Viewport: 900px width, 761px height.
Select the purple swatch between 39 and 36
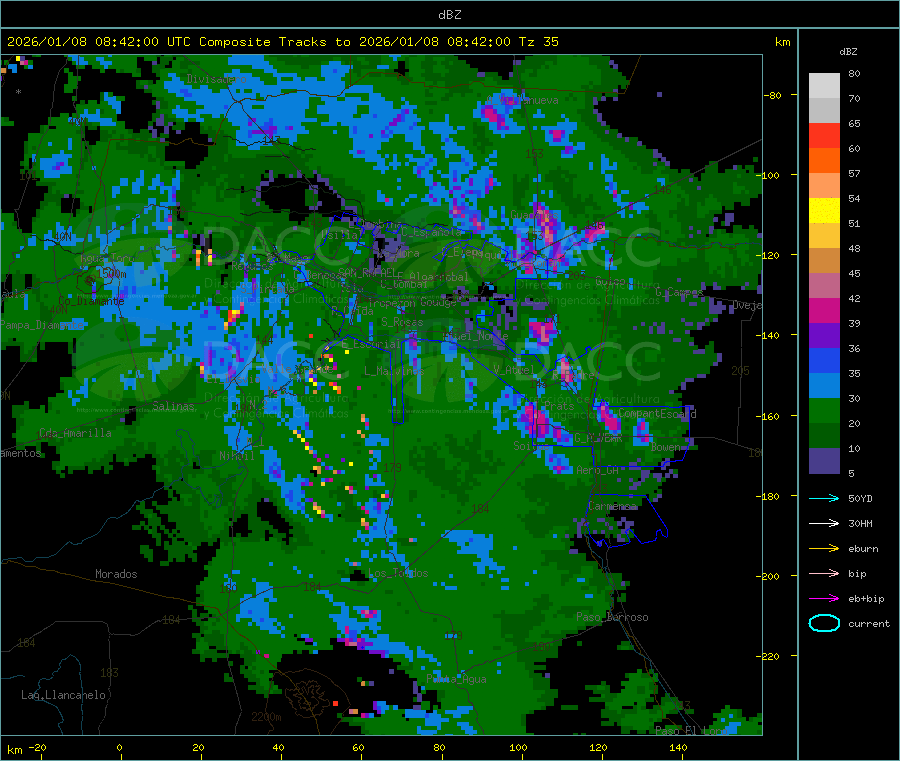pyautogui.click(x=824, y=335)
